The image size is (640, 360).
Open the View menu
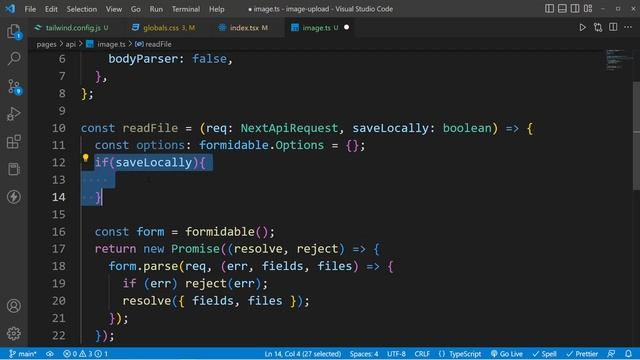114,9
